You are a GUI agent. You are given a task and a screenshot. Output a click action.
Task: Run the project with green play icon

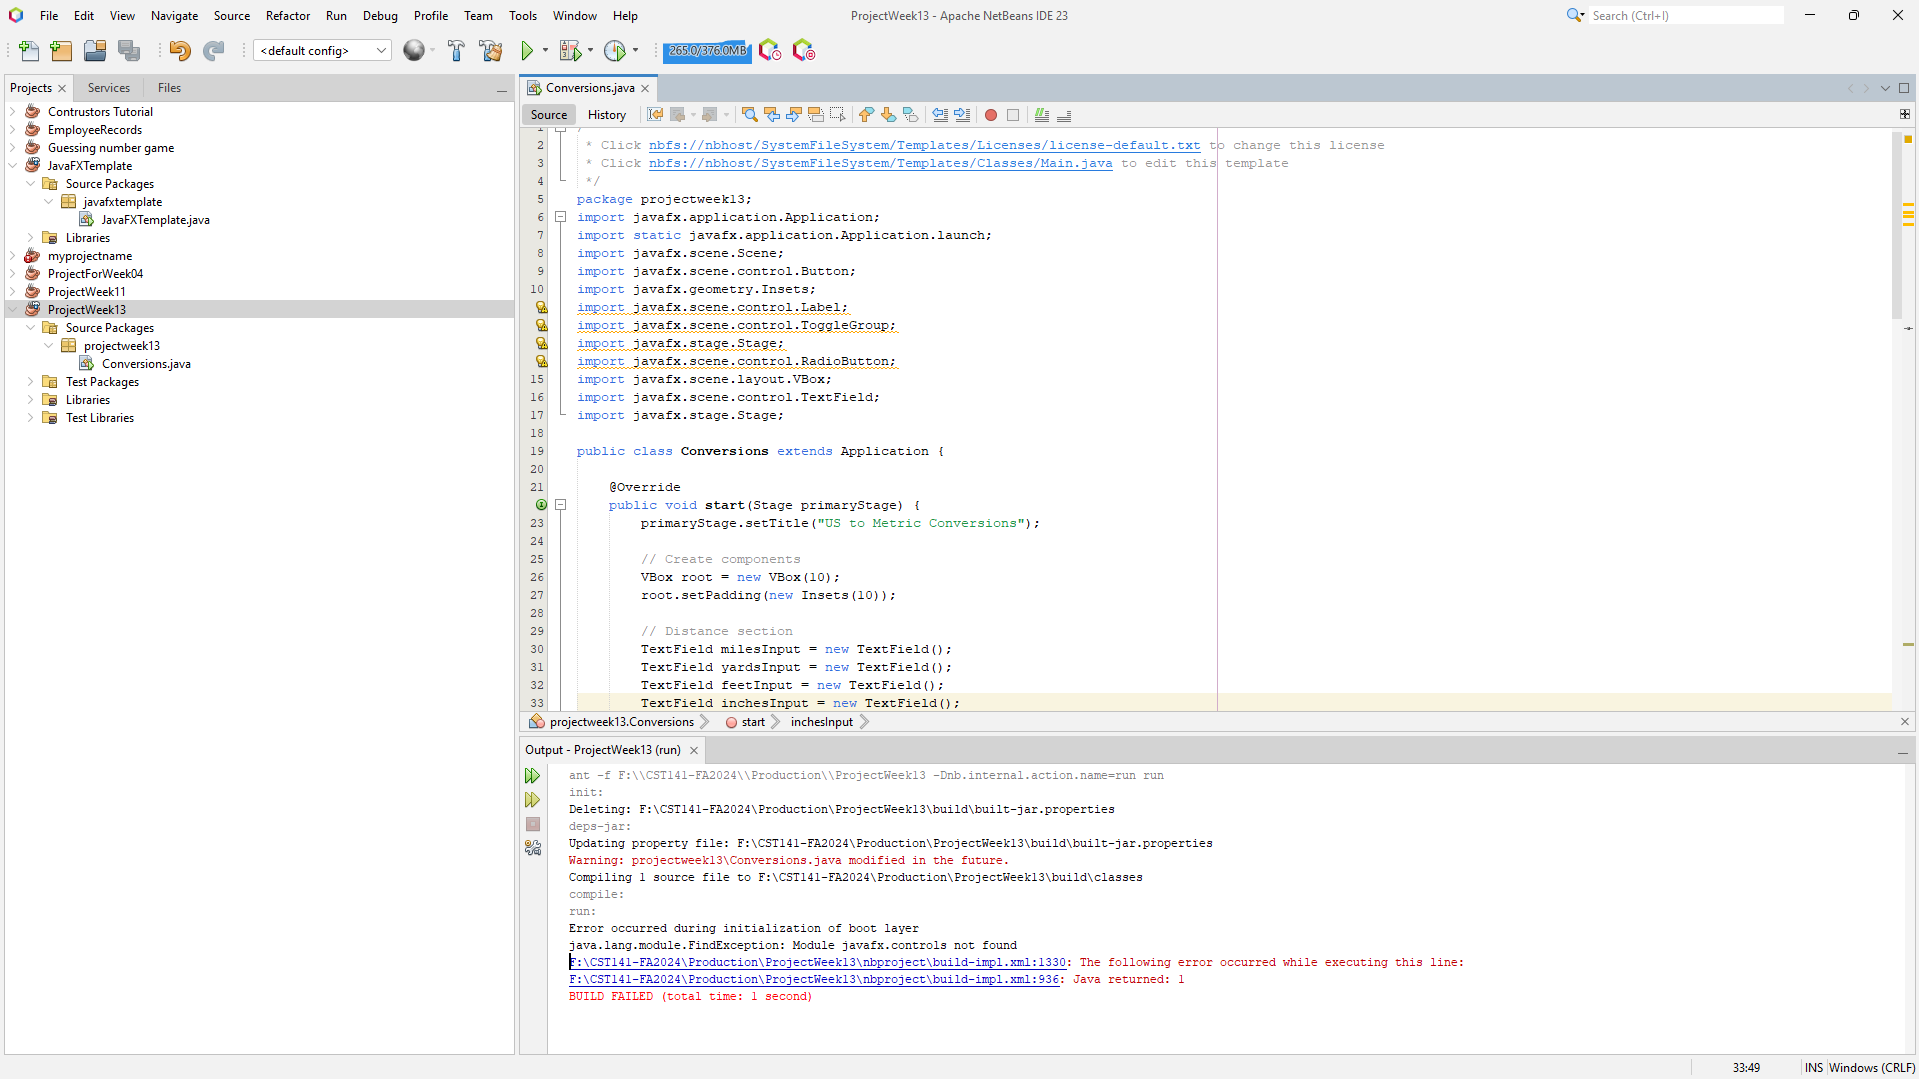pyautogui.click(x=527, y=51)
